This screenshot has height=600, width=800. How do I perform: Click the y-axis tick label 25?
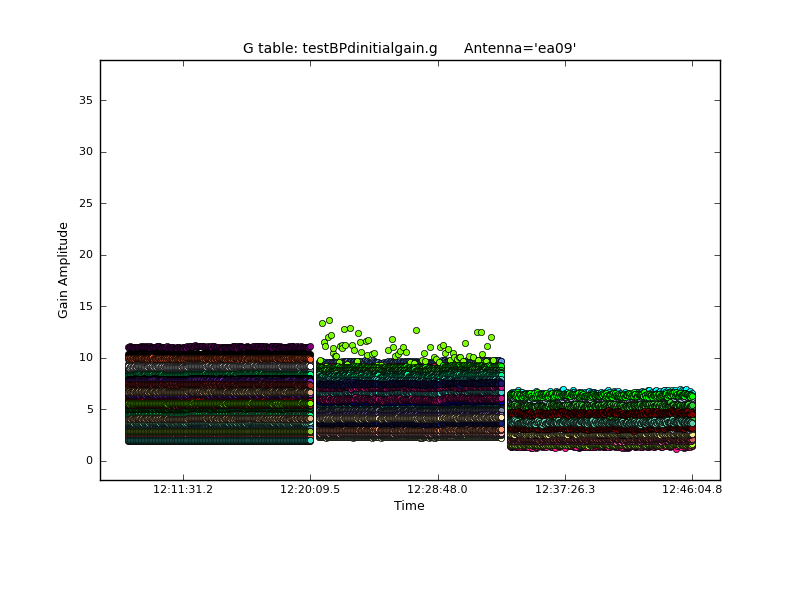(86, 203)
